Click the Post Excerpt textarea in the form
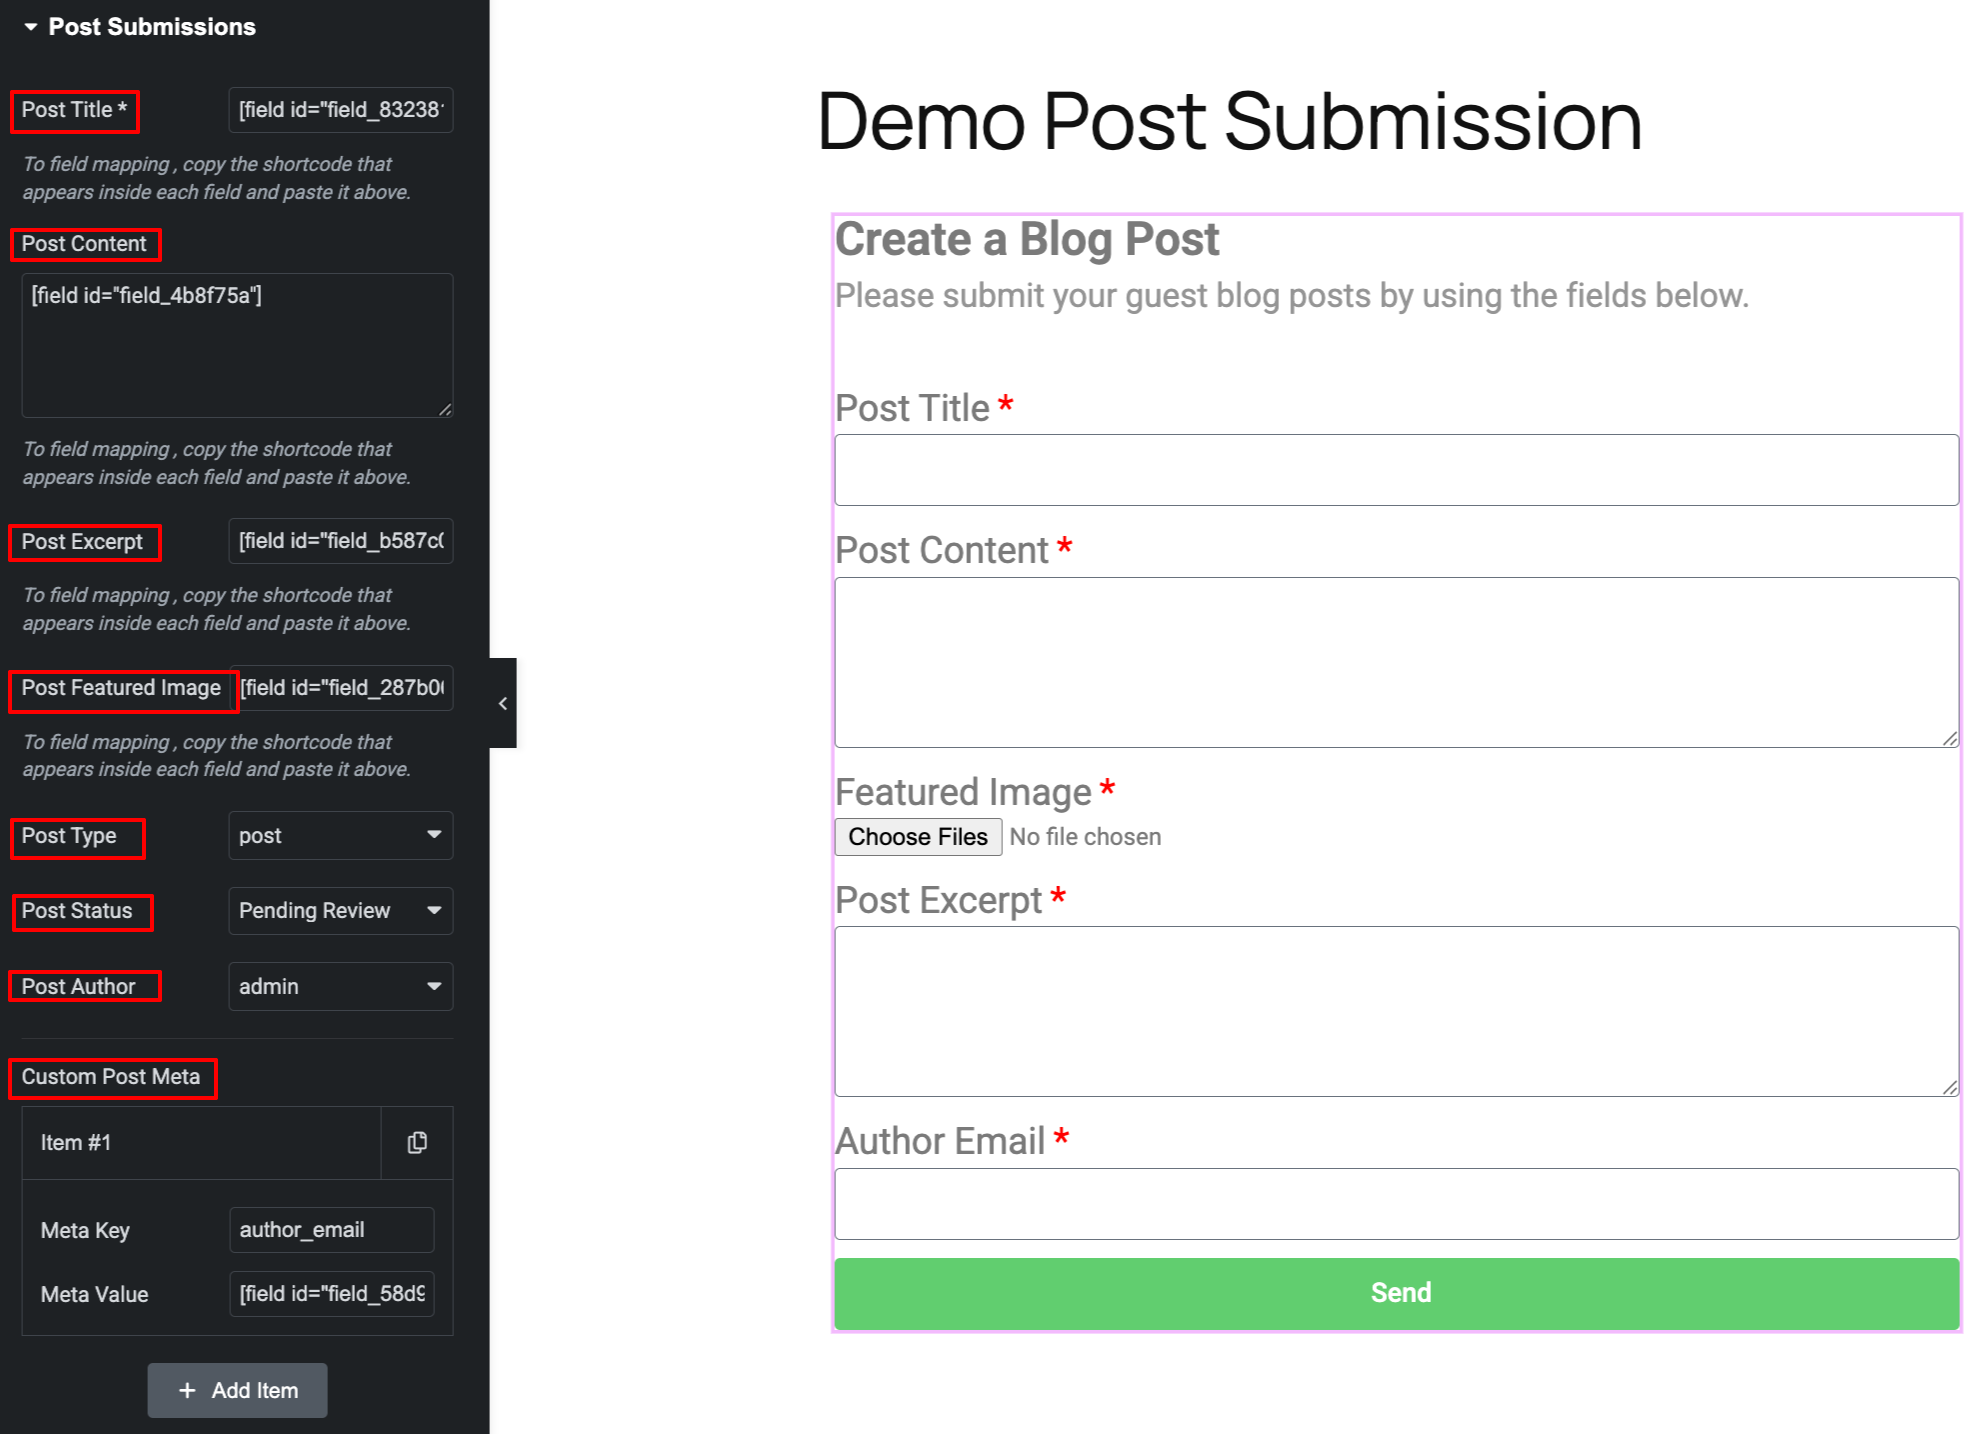Viewport: 1985px width, 1434px height. pos(1396,1011)
